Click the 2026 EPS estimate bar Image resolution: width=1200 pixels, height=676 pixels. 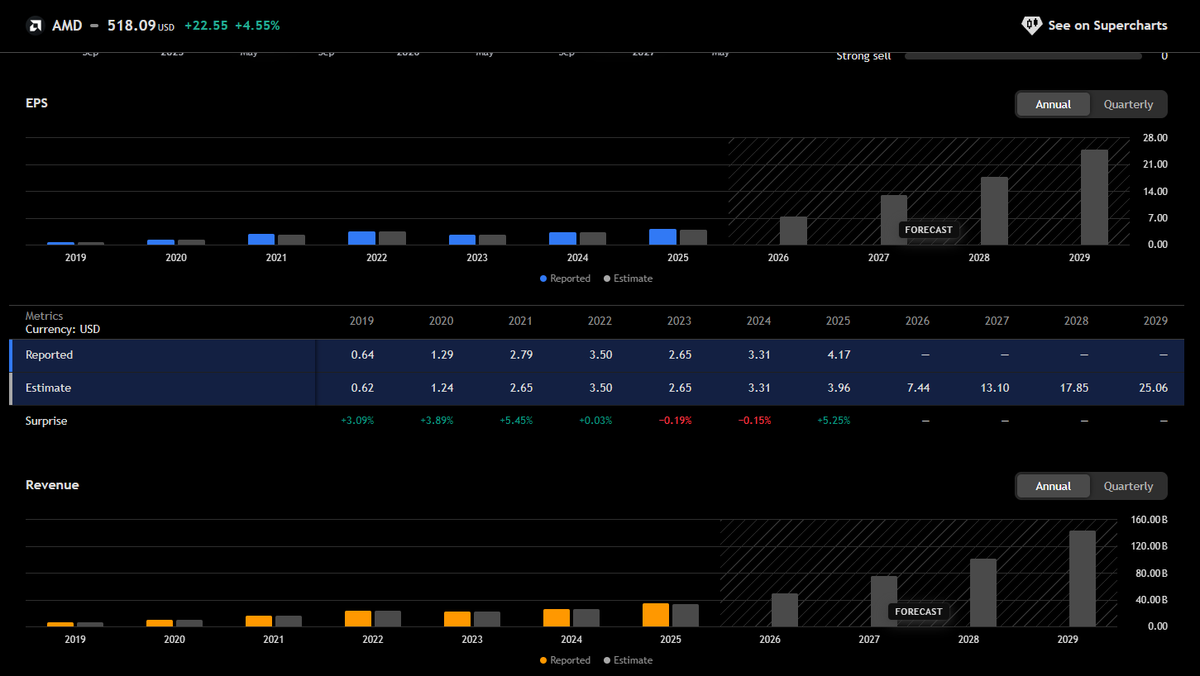793,231
